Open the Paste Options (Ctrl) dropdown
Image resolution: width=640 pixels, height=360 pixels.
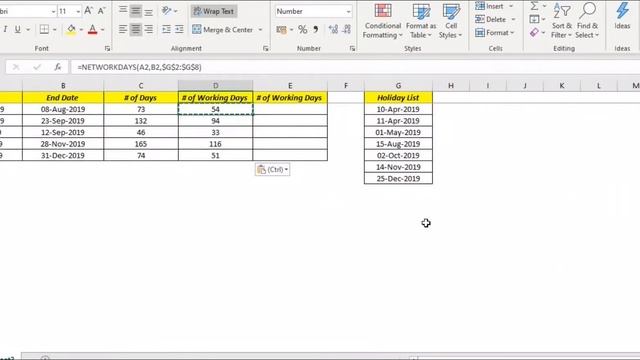[273, 169]
